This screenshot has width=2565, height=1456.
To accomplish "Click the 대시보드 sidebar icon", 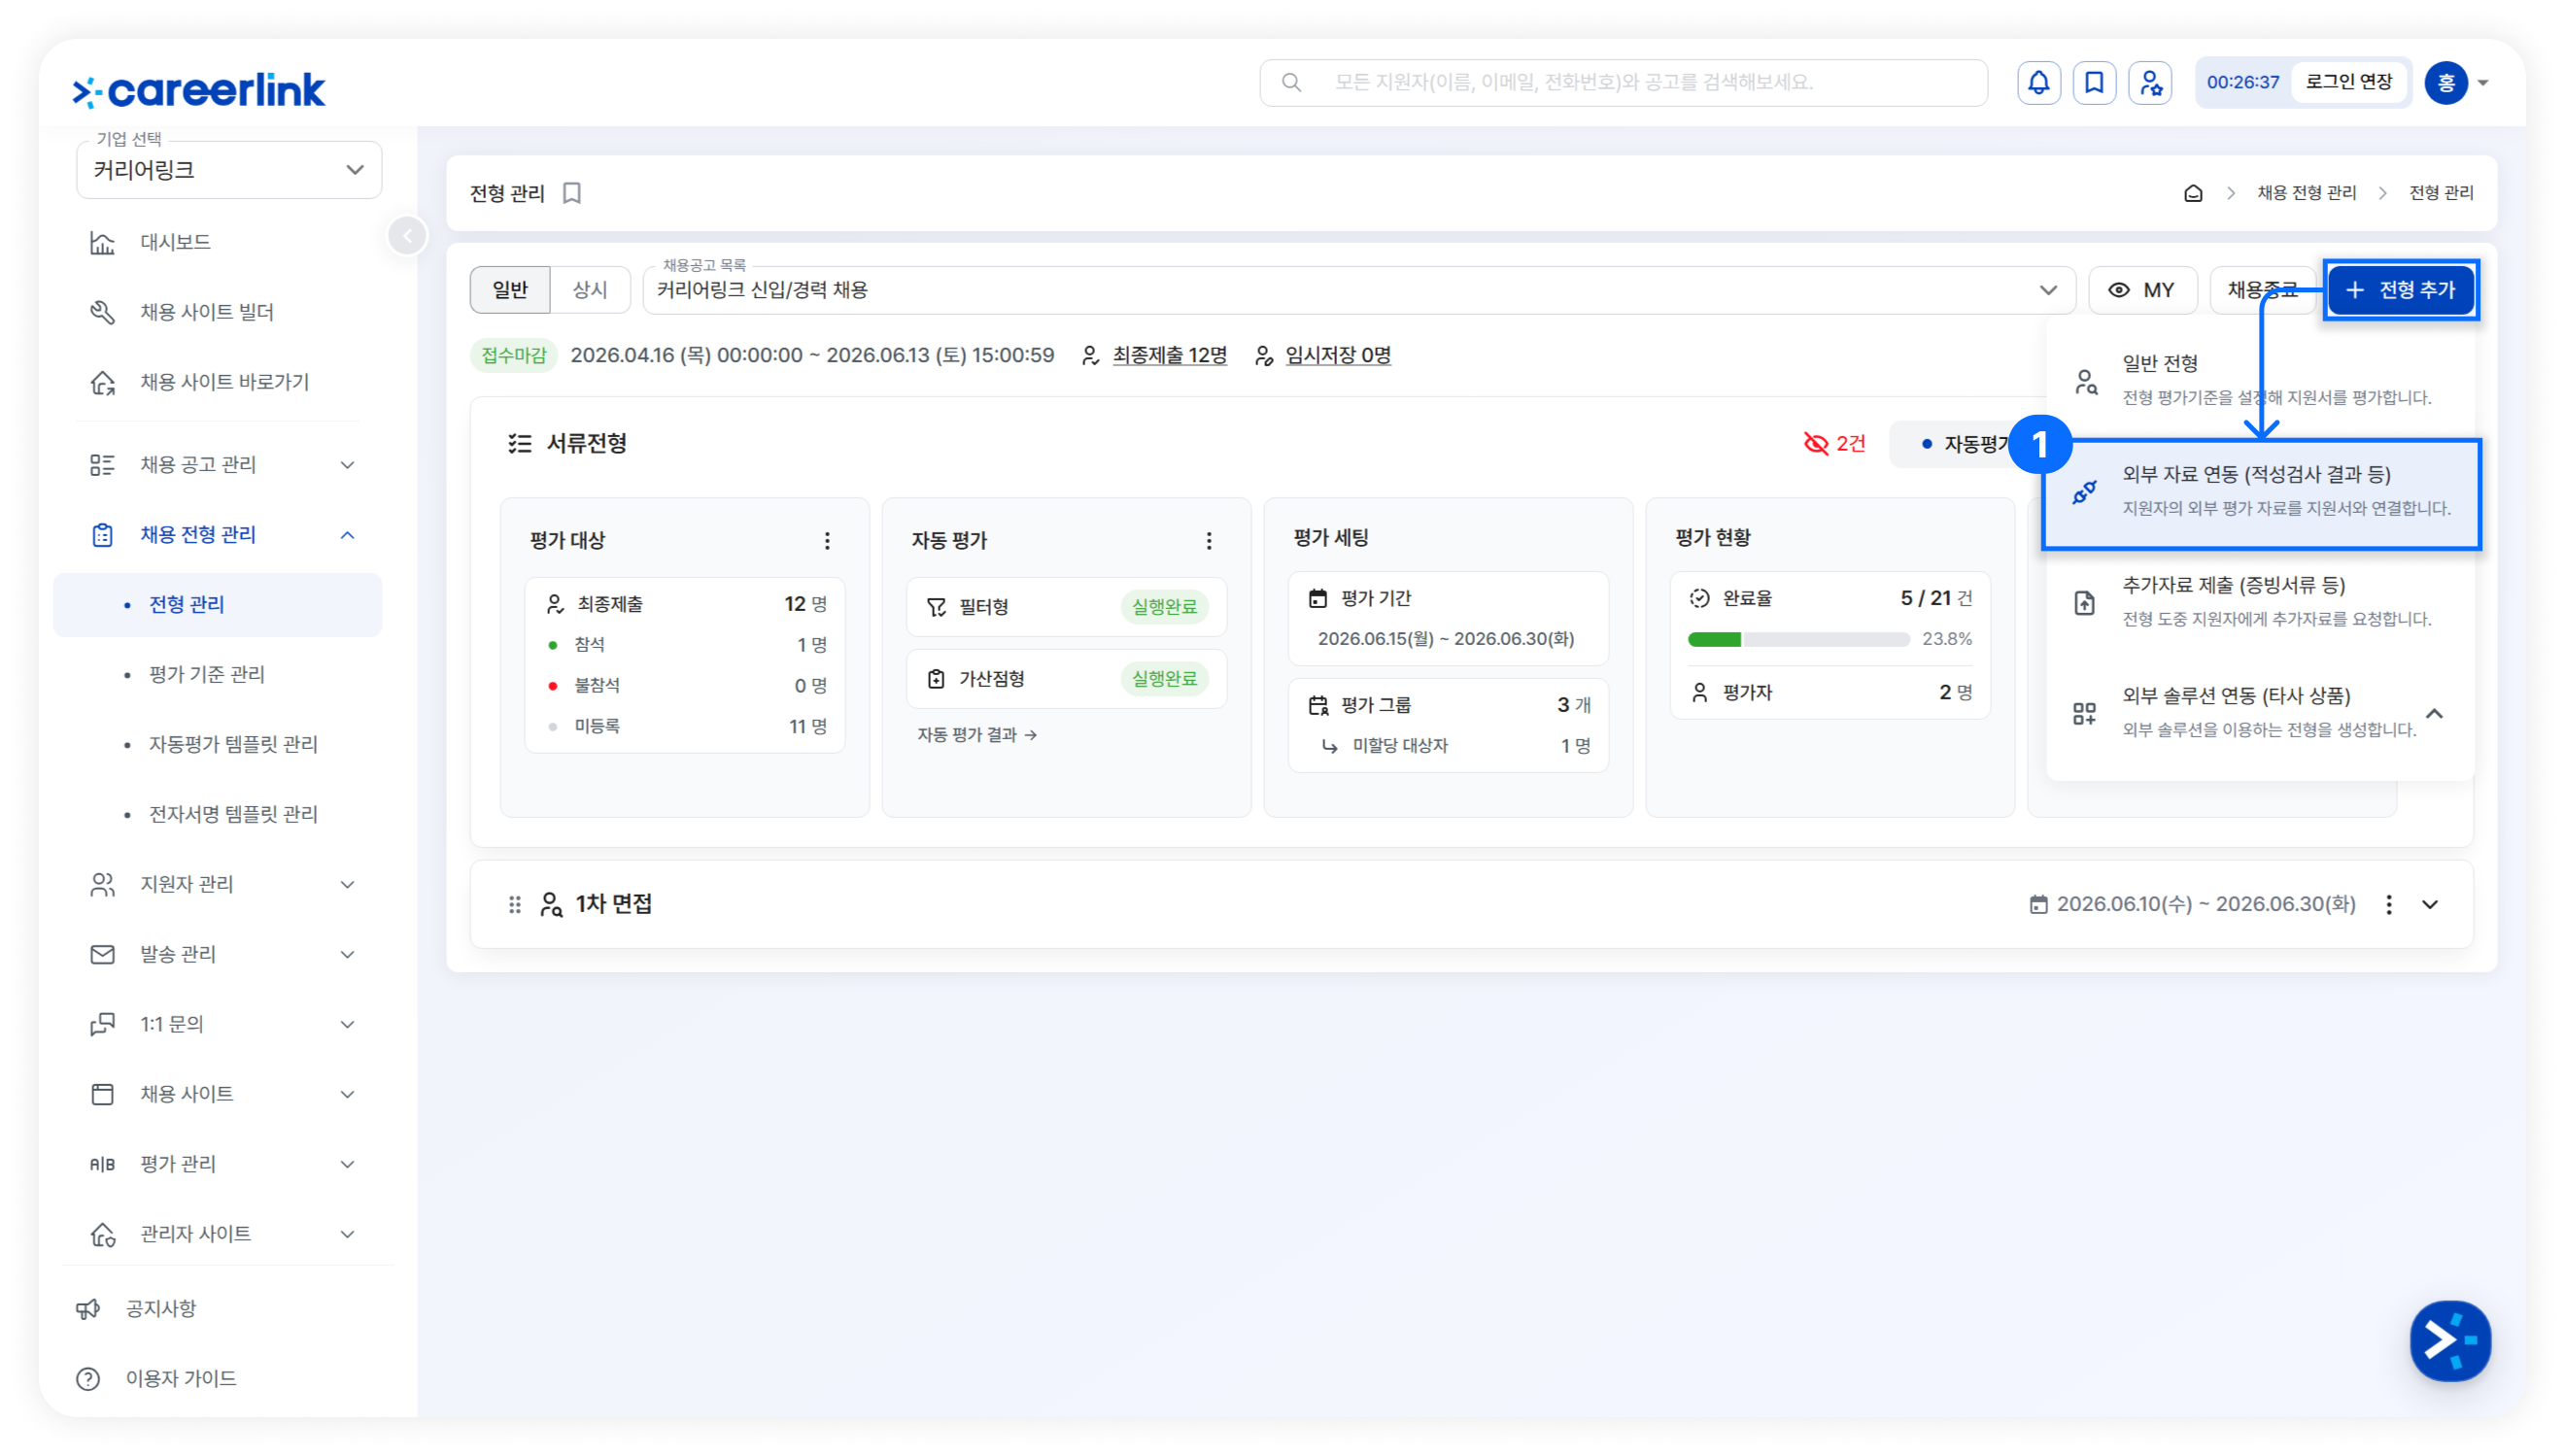I will (102, 242).
